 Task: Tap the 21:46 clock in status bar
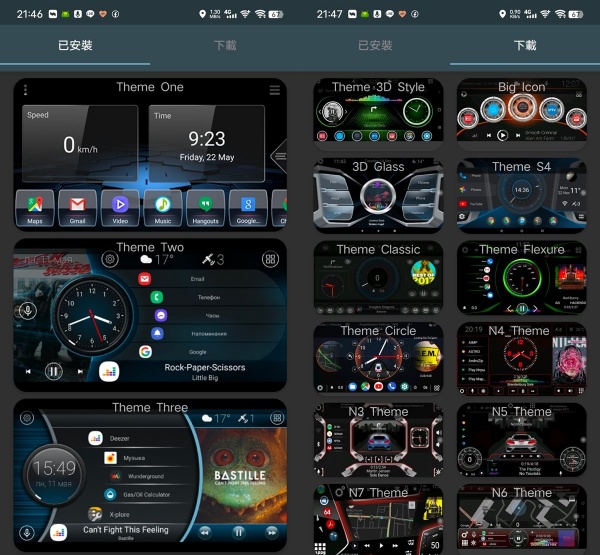click(29, 14)
